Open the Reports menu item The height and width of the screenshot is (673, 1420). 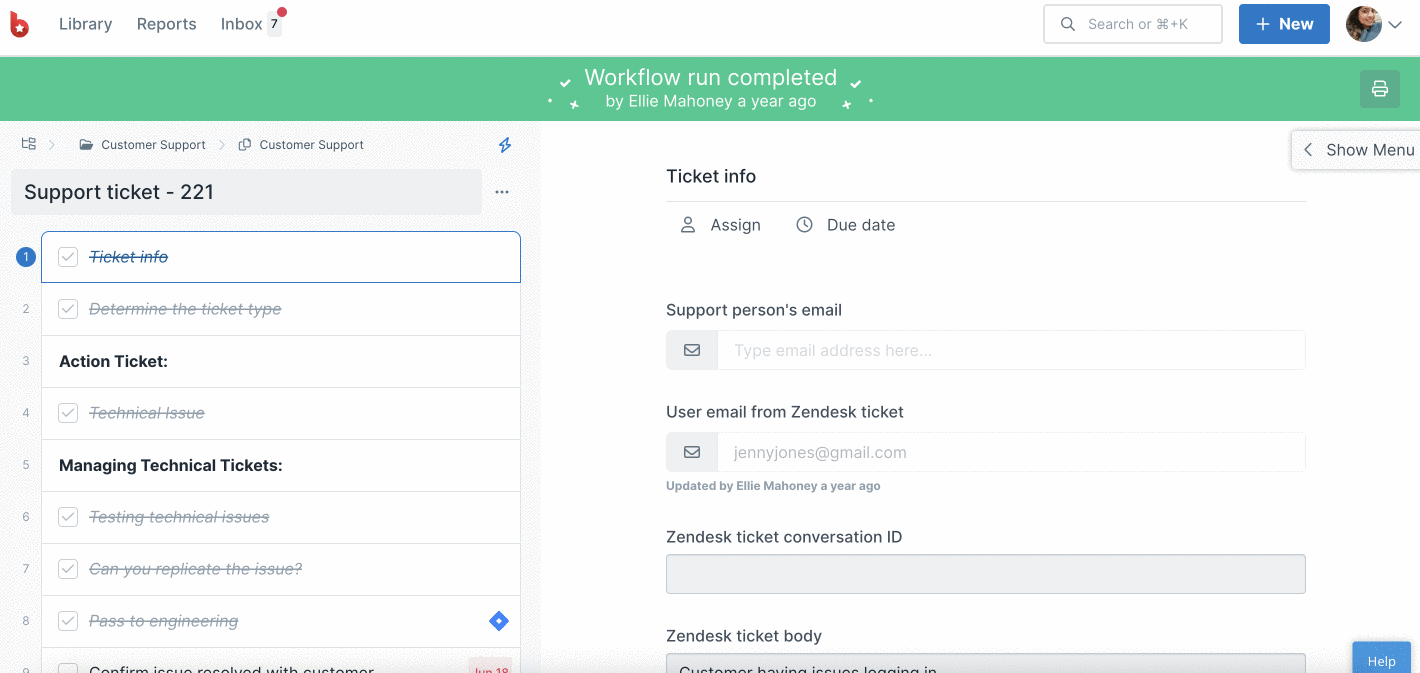click(x=166, y=24)
